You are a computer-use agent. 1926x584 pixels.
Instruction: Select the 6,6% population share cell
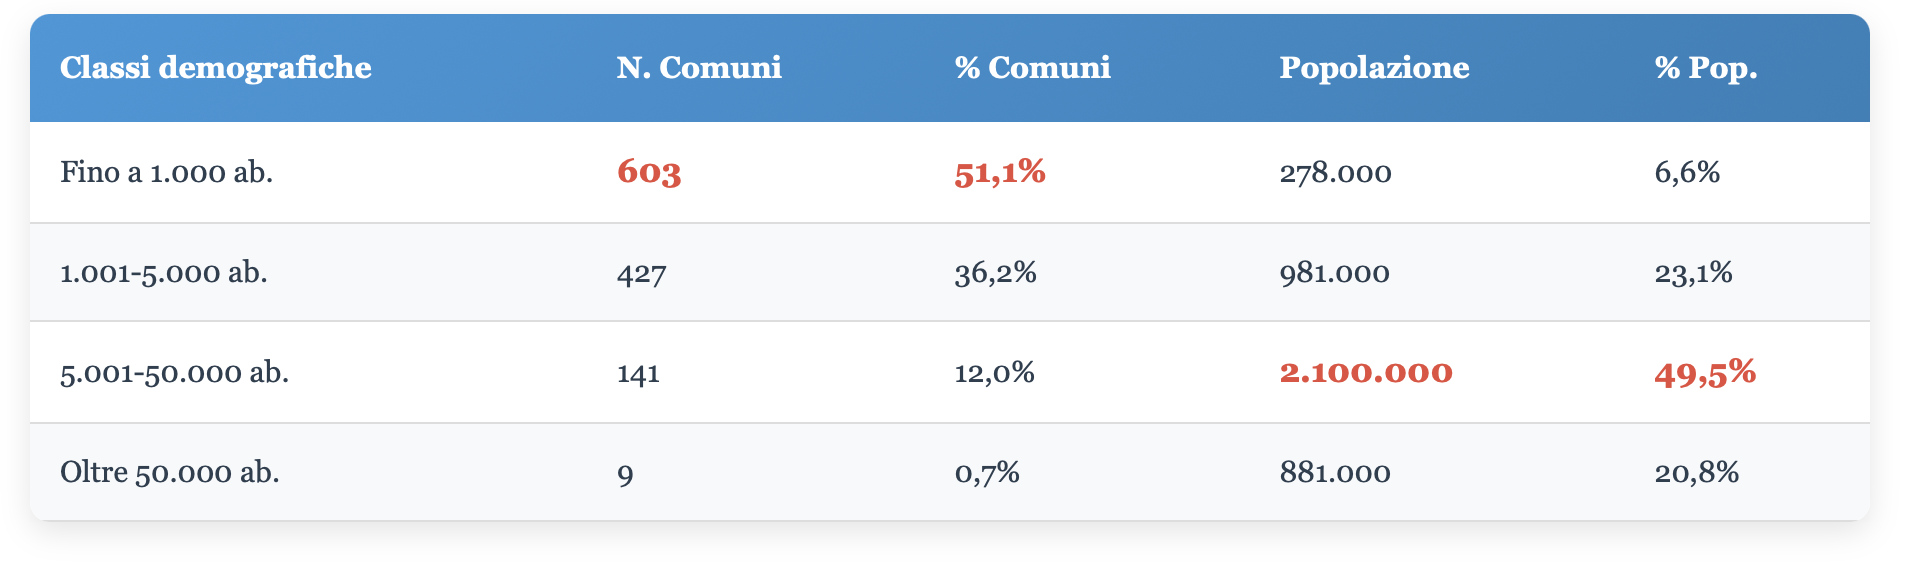(1687, 173)
